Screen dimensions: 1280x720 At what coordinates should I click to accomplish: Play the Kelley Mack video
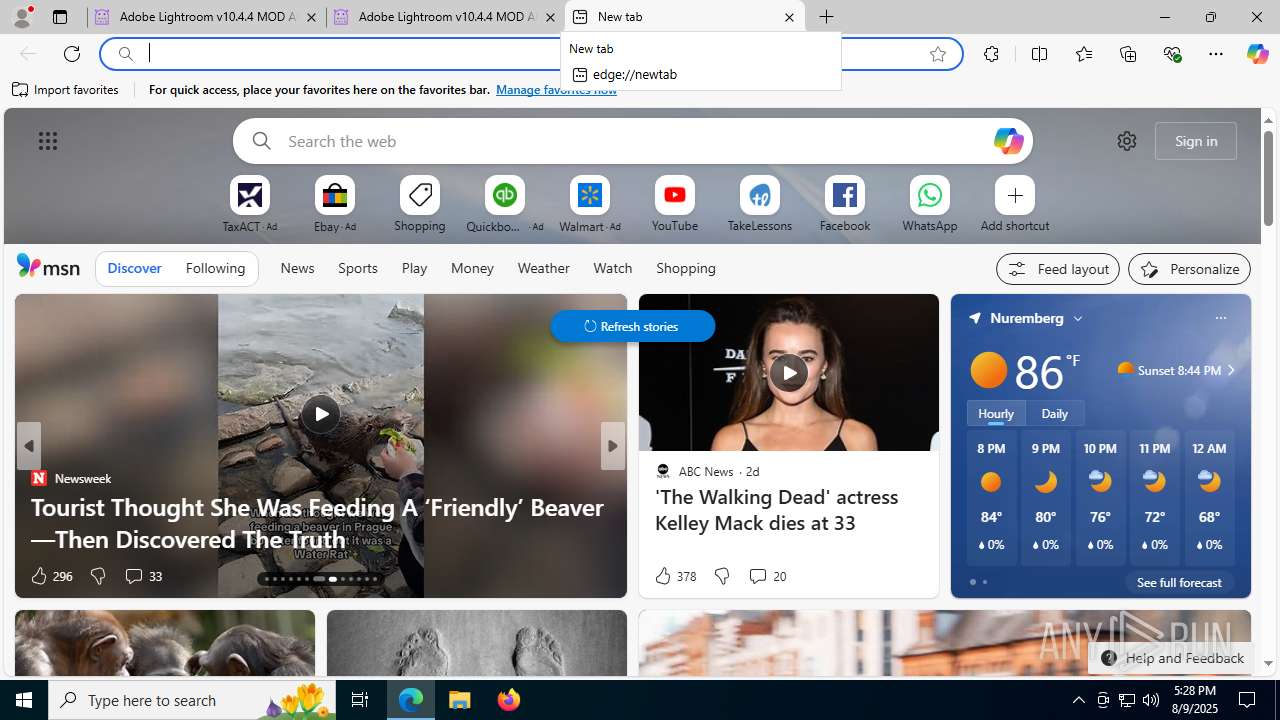click(789, 373)
